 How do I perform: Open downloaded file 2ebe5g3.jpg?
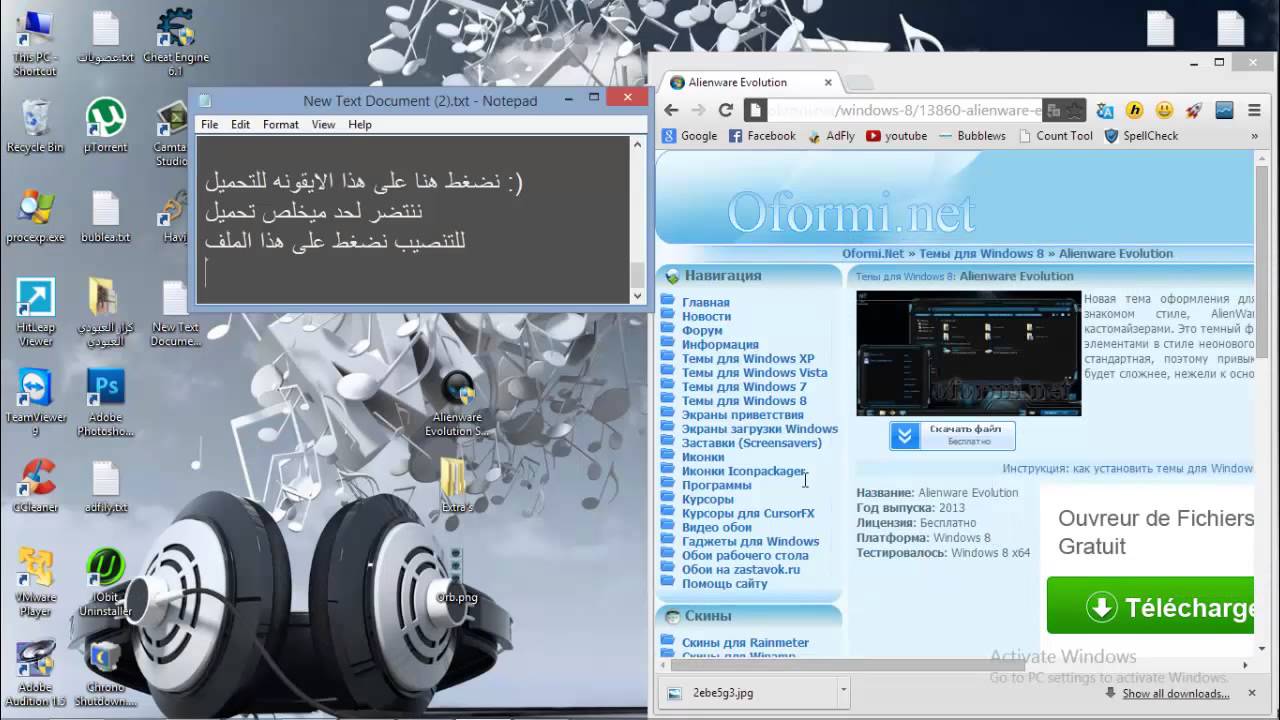click(x=748, y=692)
